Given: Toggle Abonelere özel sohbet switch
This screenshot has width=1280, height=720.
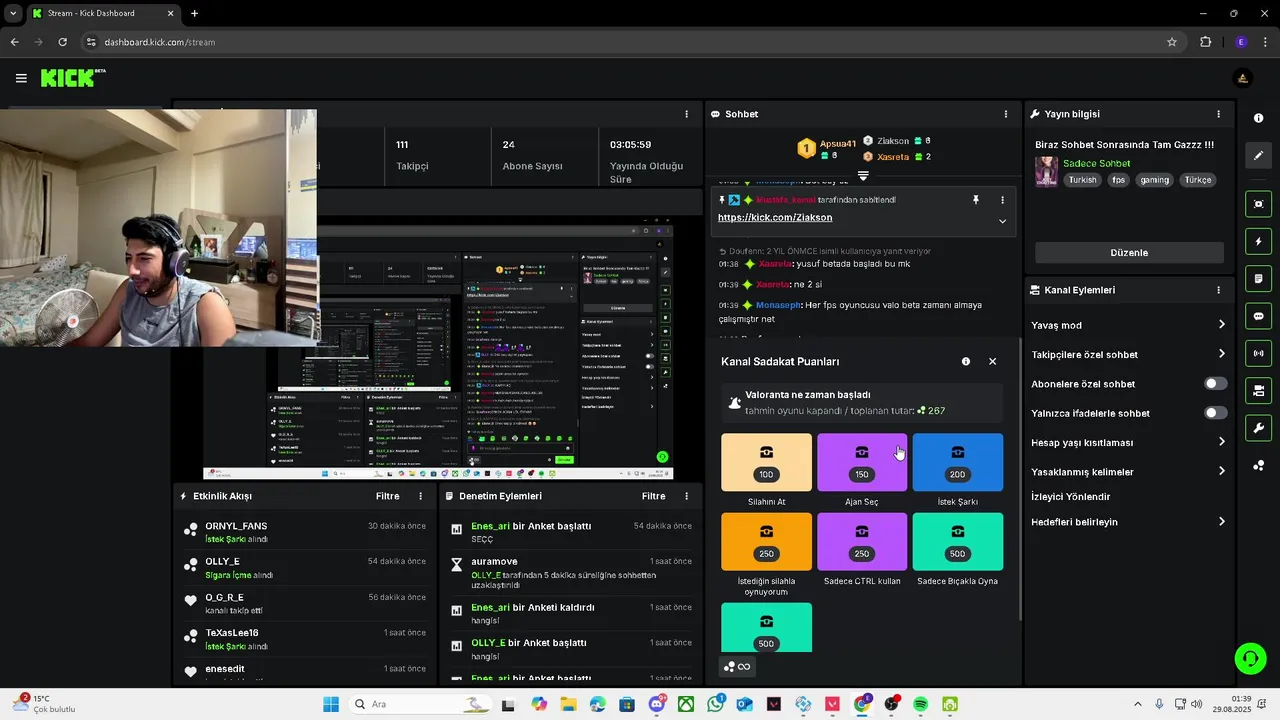Looking at the screenshot, I should pyautogui.click(x=1215, y=384).
